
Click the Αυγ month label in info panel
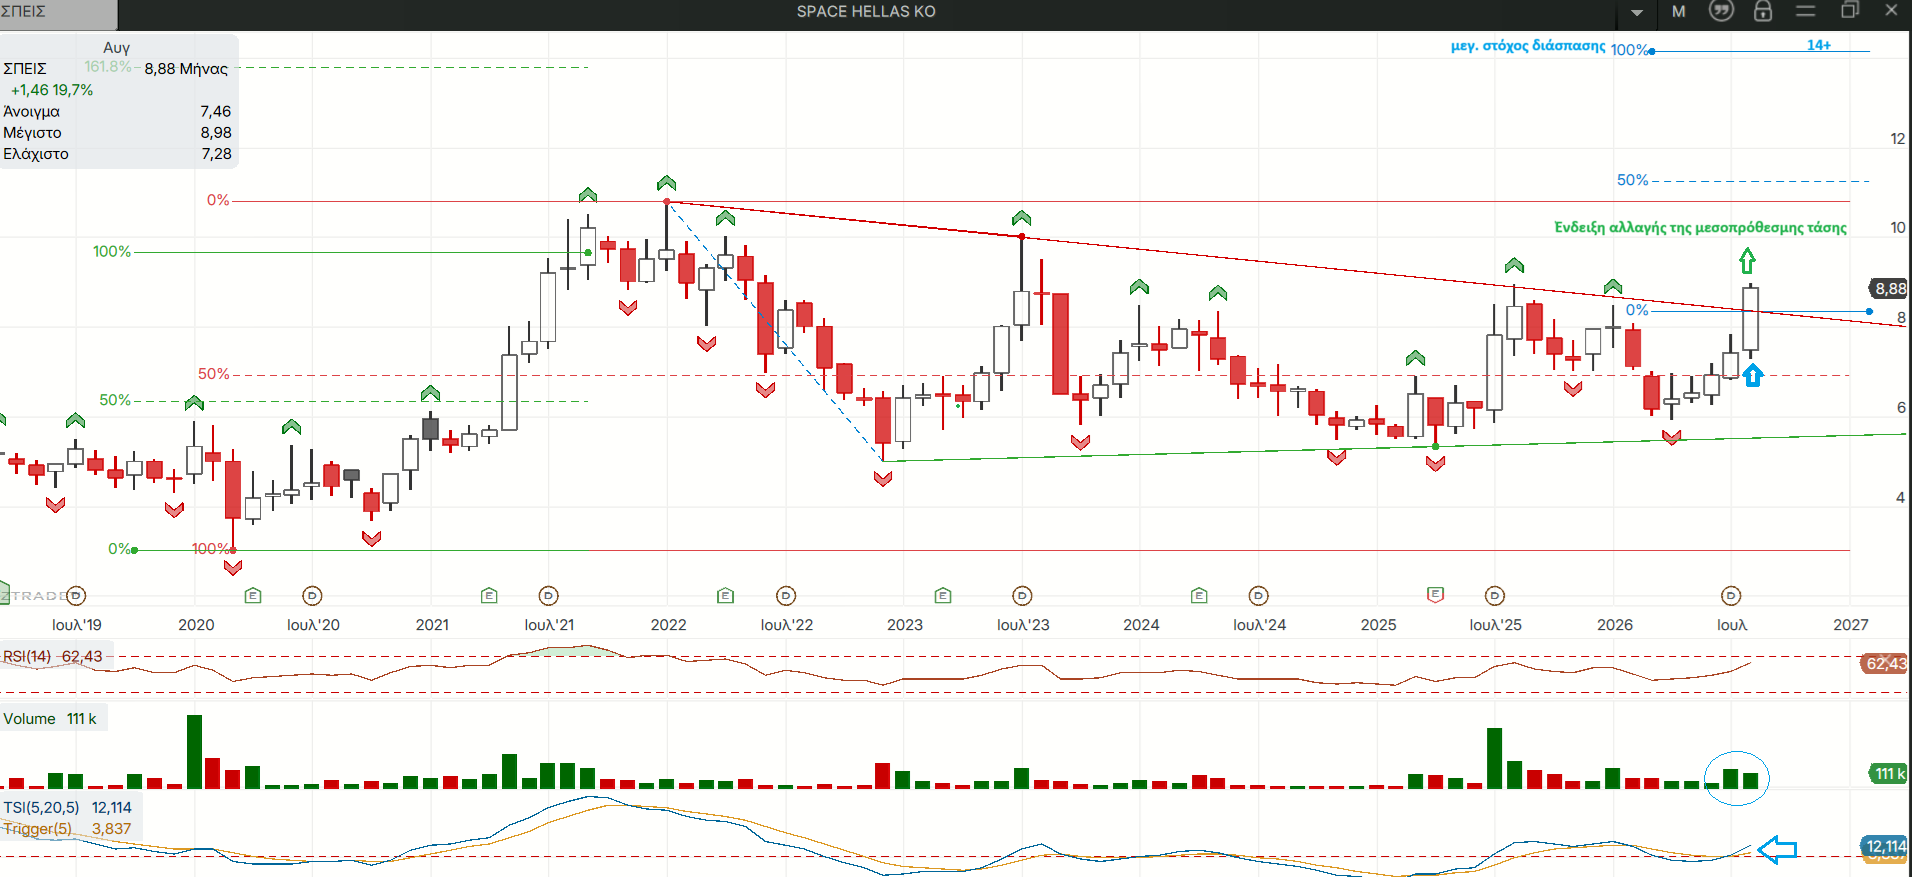116,48
